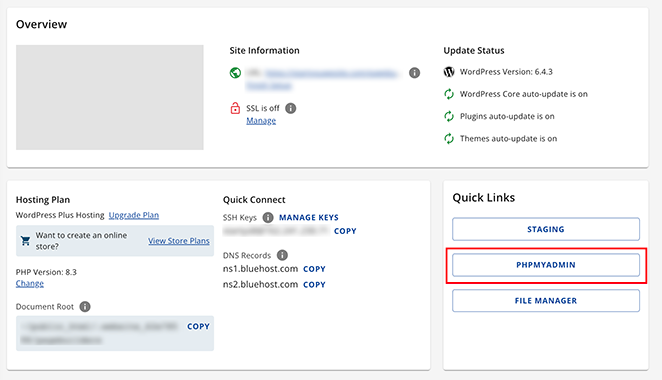
Task: Click the WordPress Core auto-update is on text
Action: coord(524,94)
